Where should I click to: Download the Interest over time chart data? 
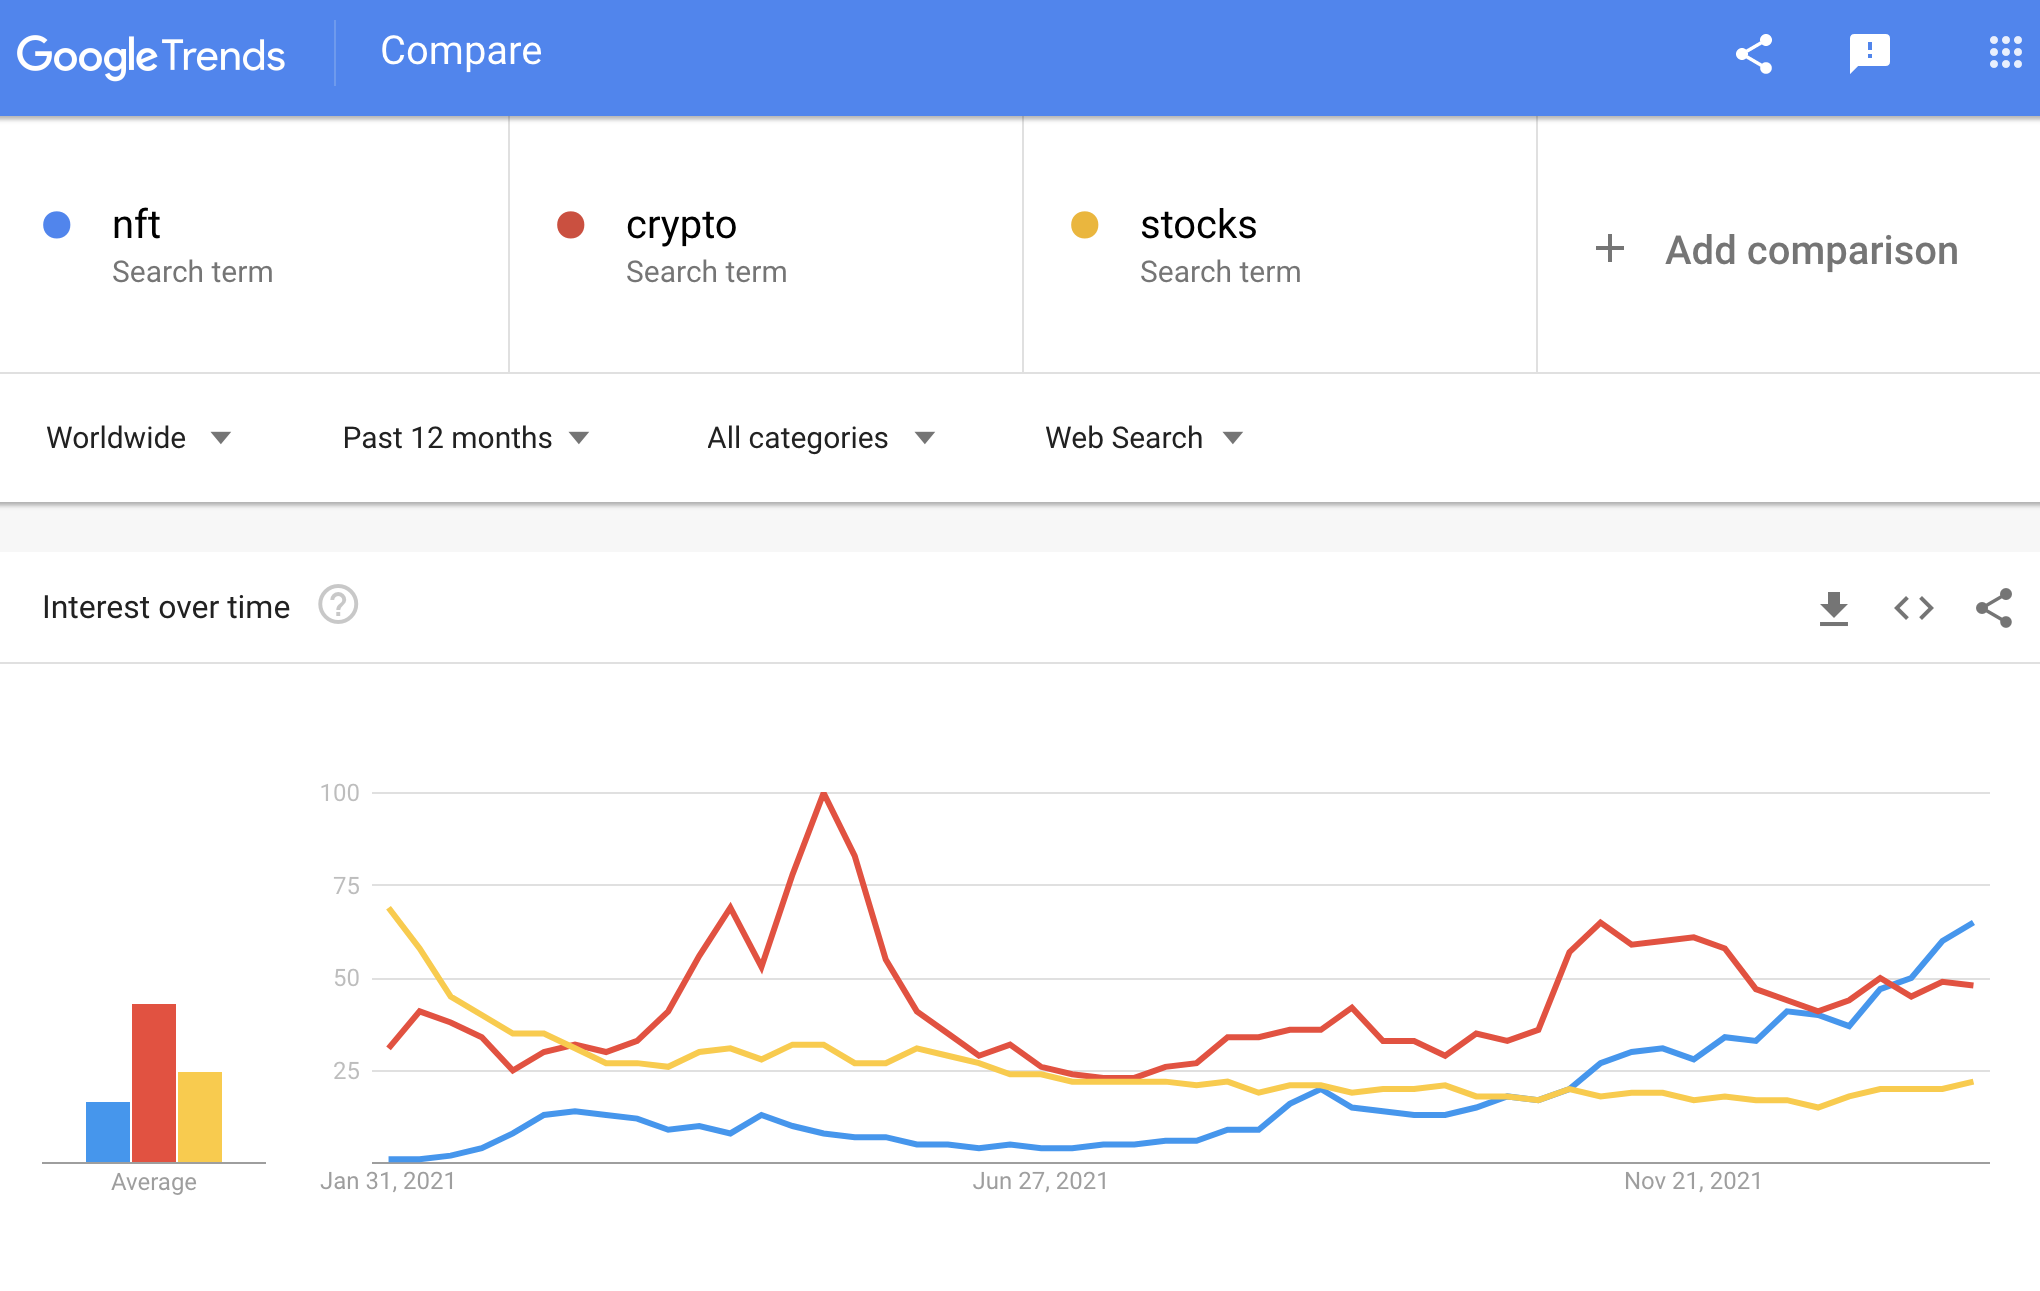[x=1833, y=608]
